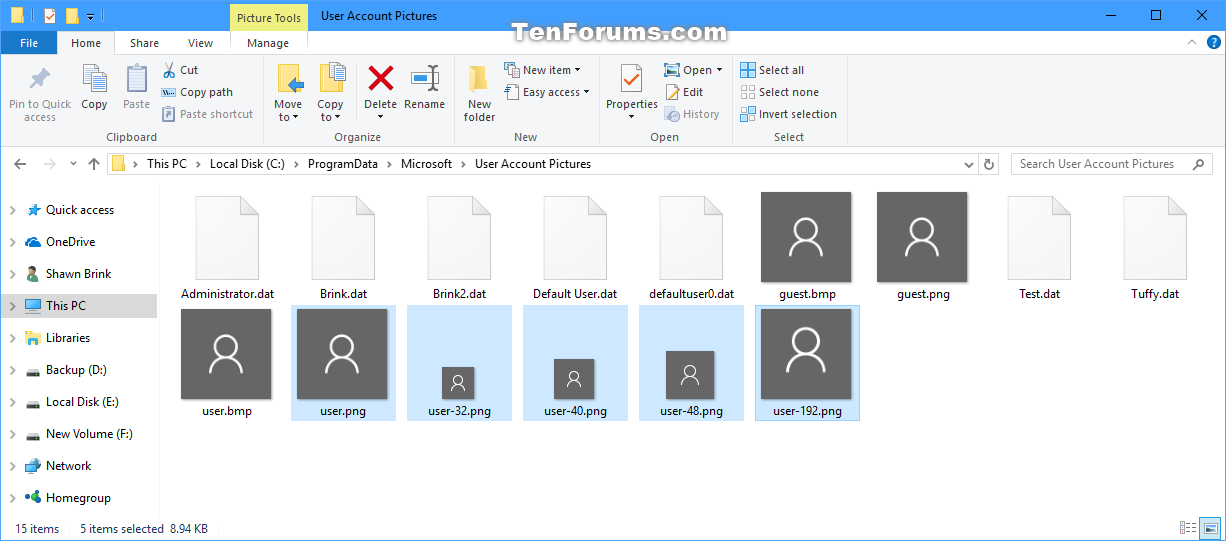The image size is (1226, 541).
Task: Expand the Libraries tree node
Action: pyautogui.click(x=13, y=338)
